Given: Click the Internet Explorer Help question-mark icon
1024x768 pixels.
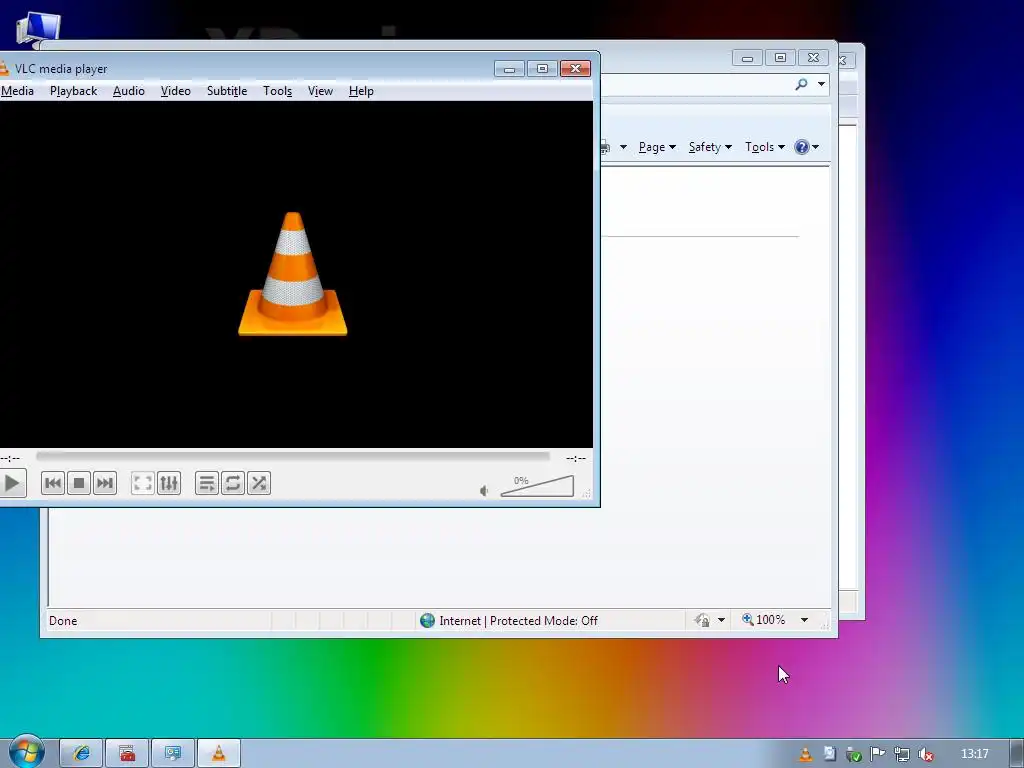Looking at the screenshot, I should pyautogui.click(x=801, y=147).
